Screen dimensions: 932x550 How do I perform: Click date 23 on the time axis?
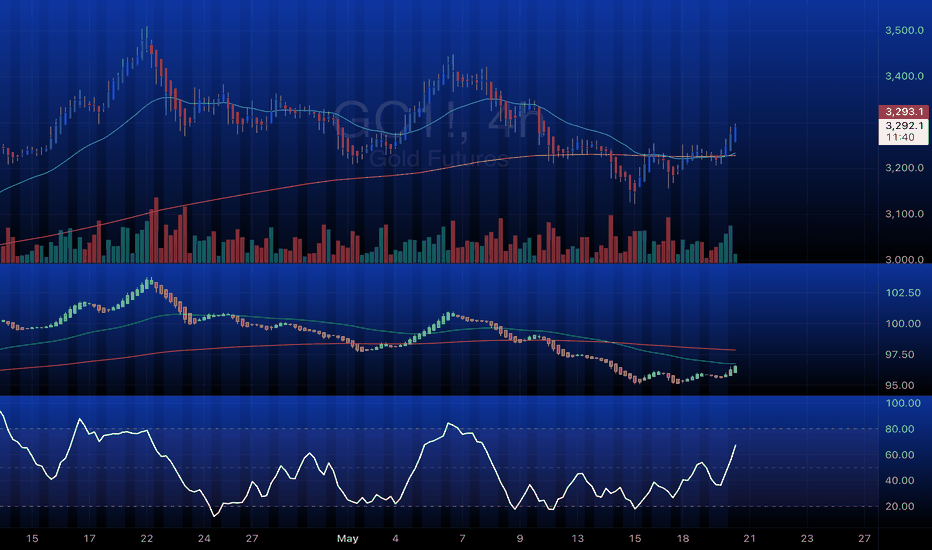coord(807,539)
